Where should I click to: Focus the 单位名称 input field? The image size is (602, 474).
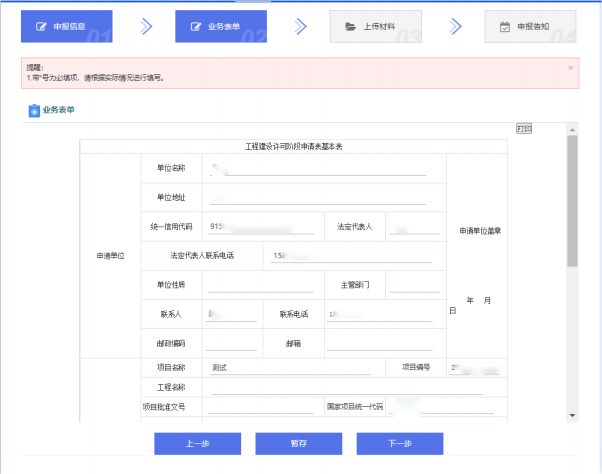(318, 169)
